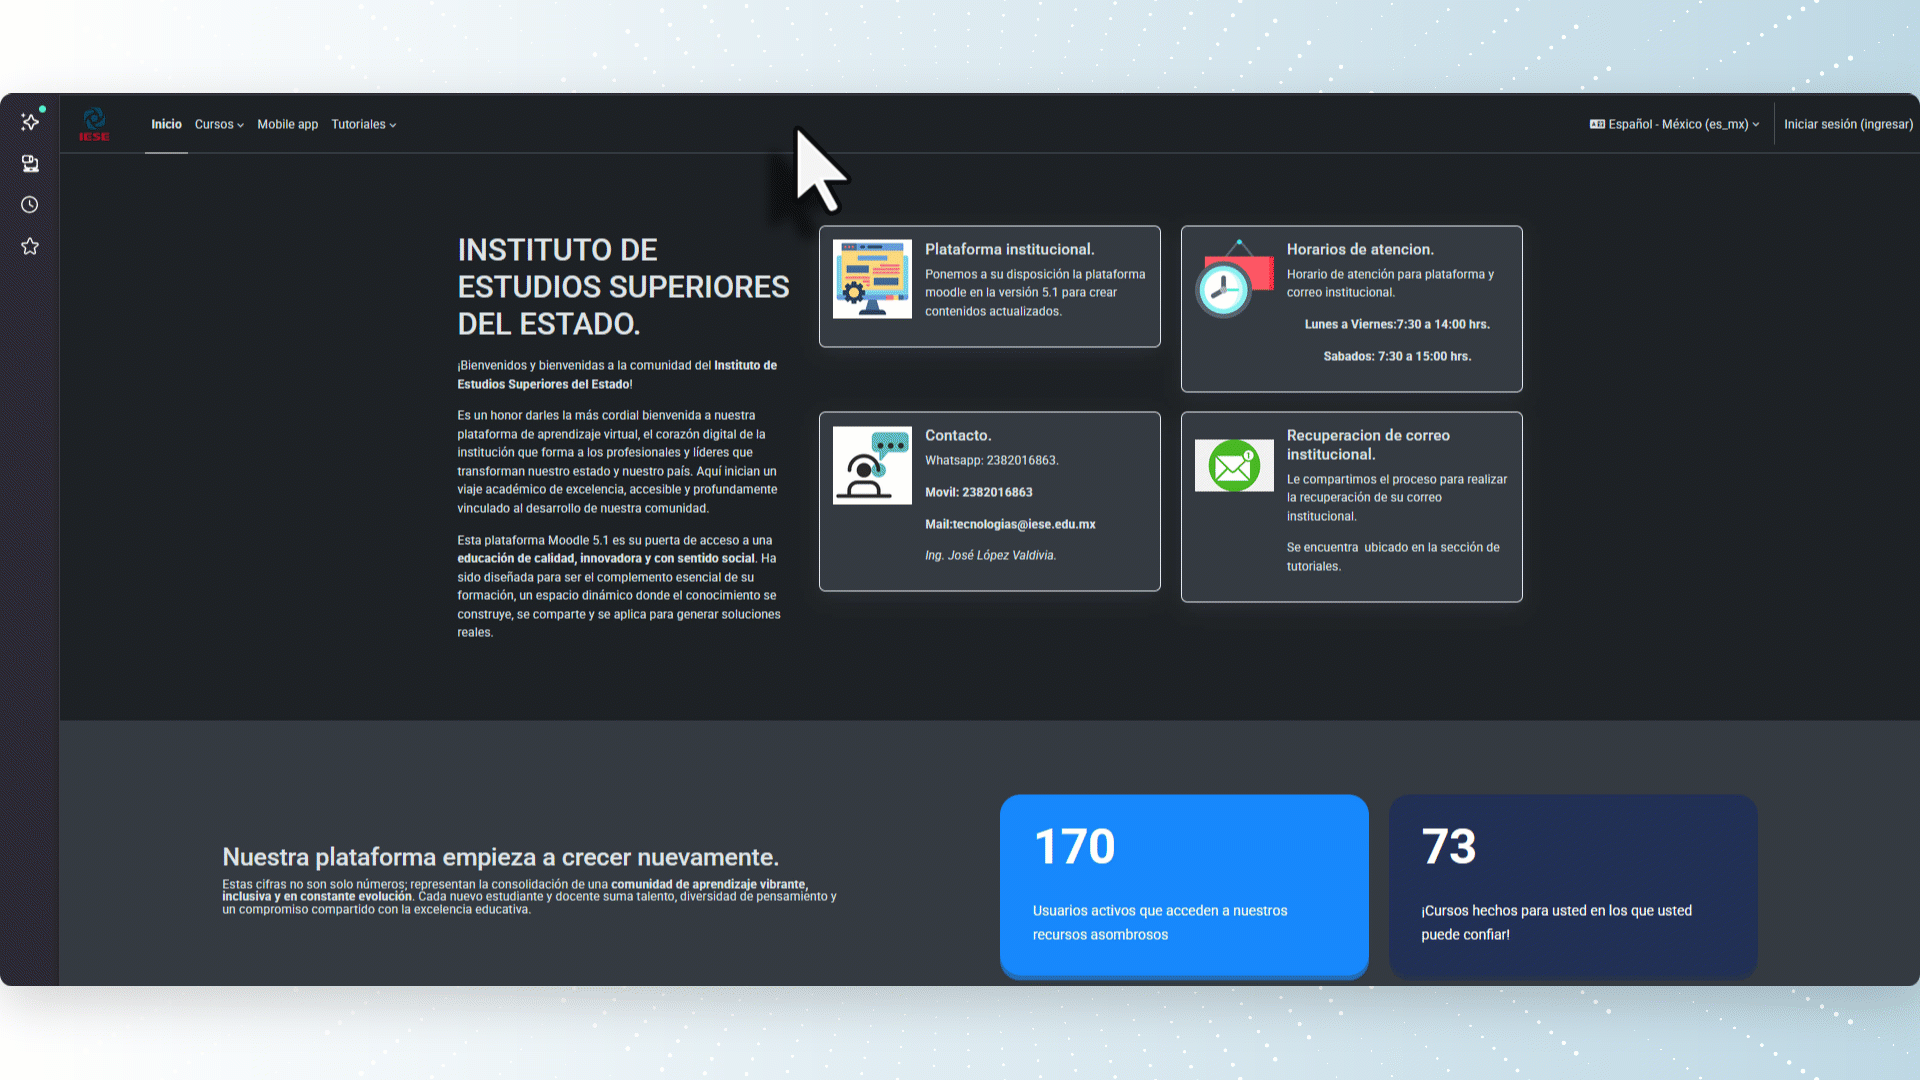Select the sparkles icon in the left sidebar
This screenshot has width=1920, height=1080.
click(x=30, y=122)
